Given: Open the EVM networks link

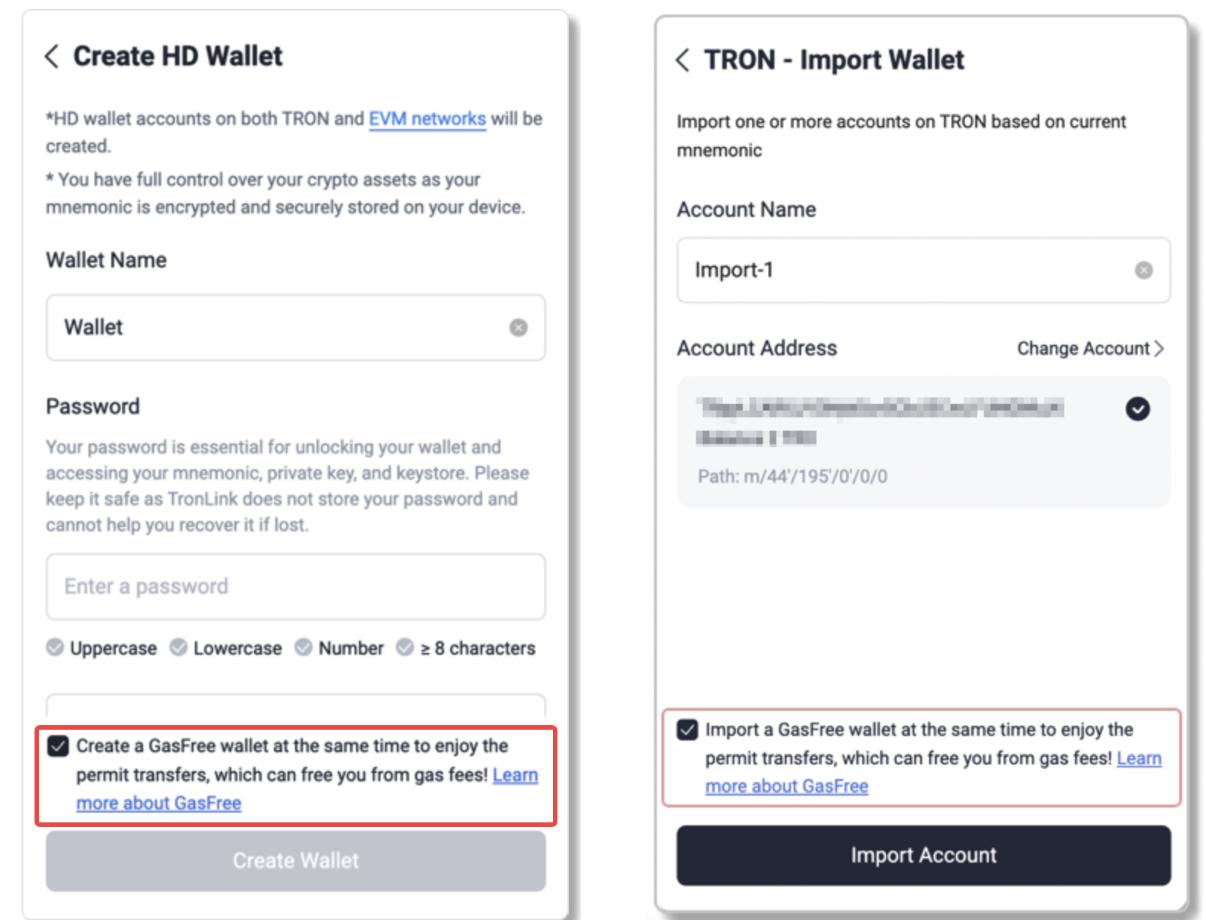Looking at the screenshot, I should click(427, 120).
